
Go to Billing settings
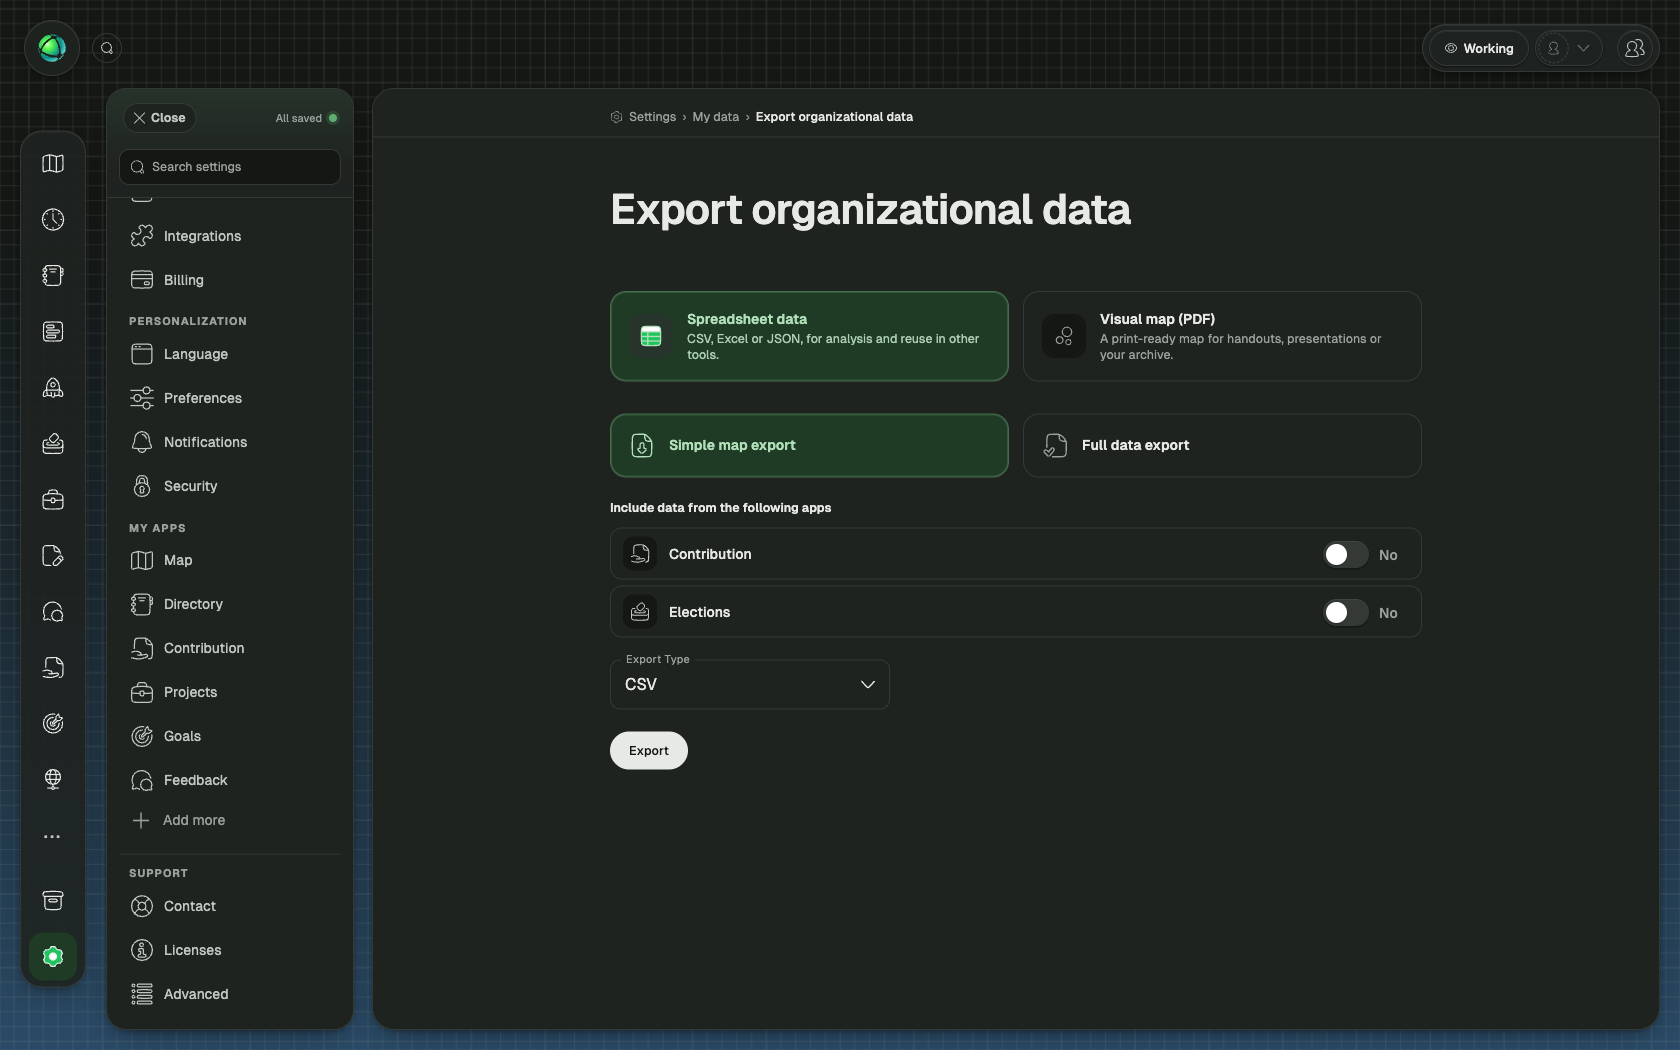click(x=230, y=280)
